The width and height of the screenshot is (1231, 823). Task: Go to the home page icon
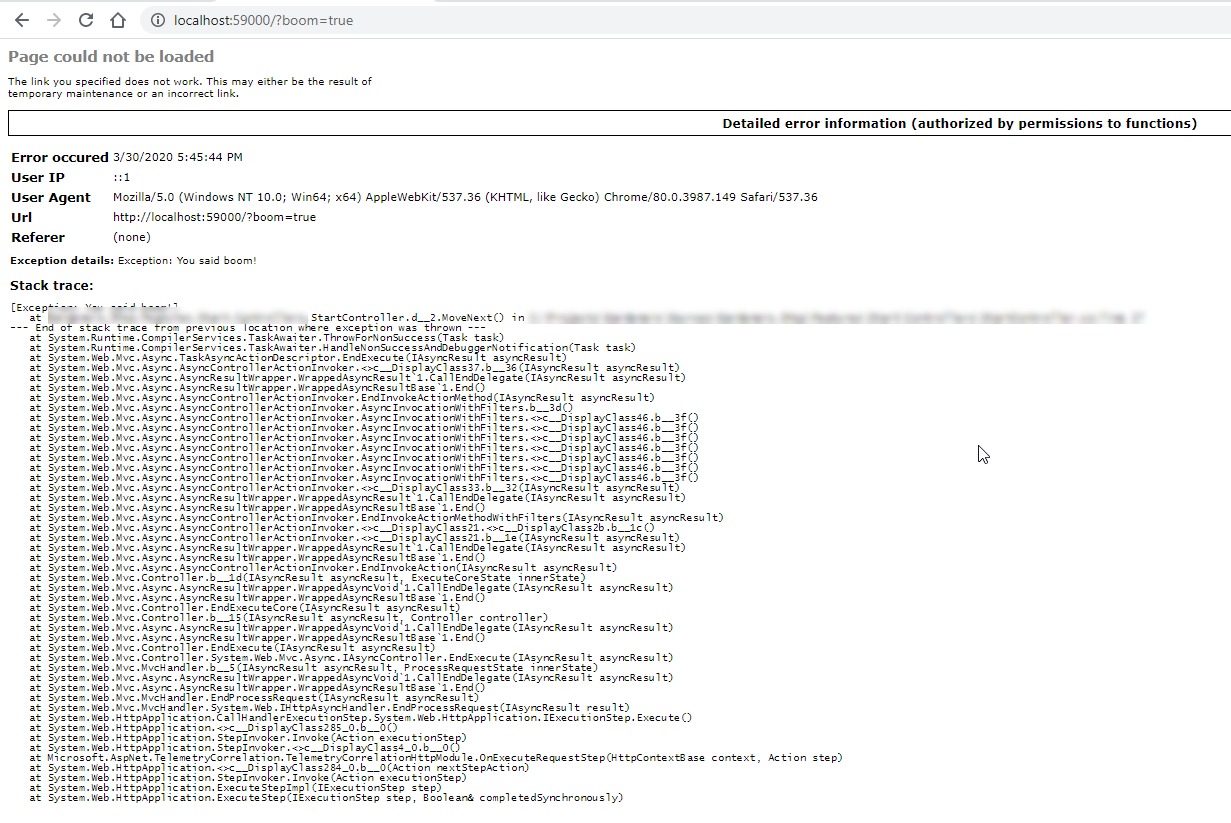point(118,20)
